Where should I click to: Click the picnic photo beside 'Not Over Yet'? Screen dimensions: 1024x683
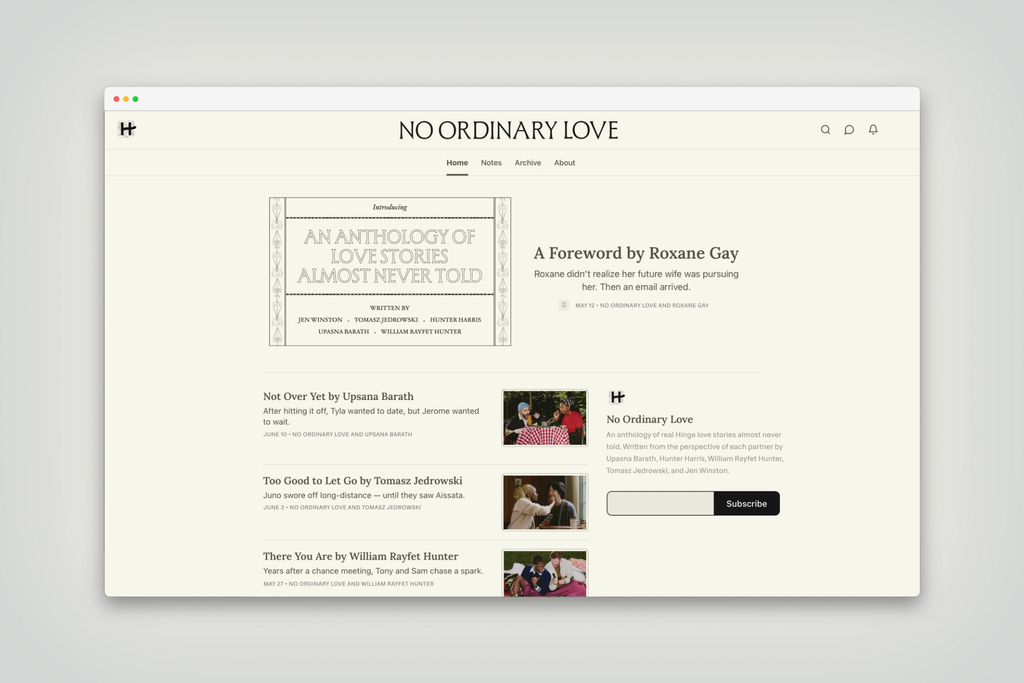click(544, 417)
